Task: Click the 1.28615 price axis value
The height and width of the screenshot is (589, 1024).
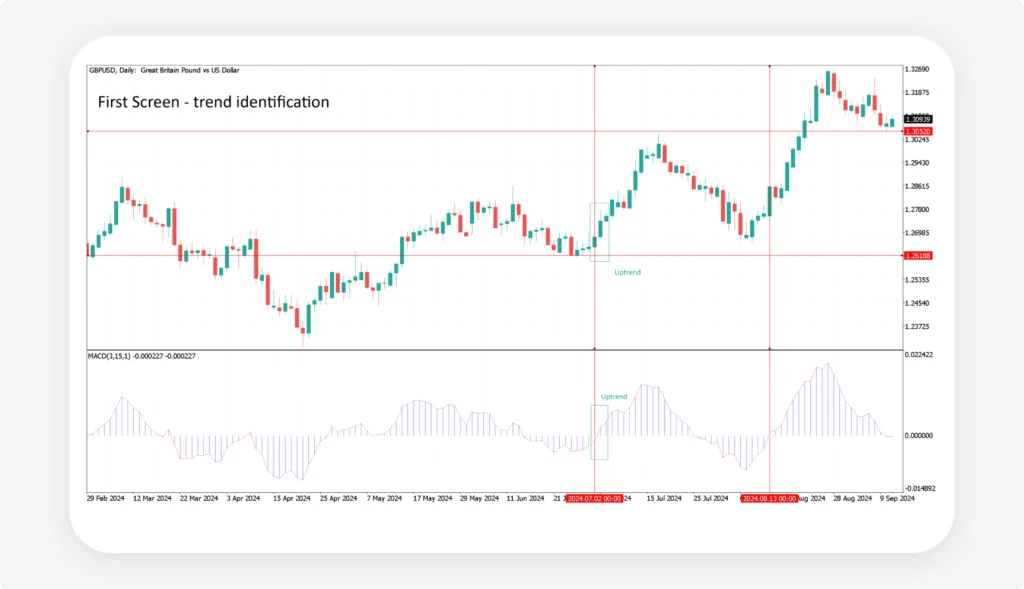Action: 917,187
